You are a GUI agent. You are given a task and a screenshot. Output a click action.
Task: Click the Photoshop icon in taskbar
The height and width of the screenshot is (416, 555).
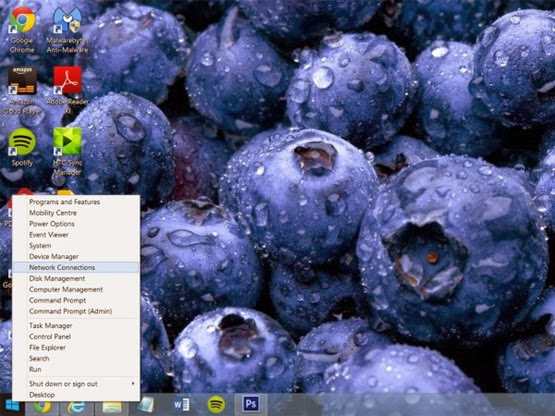pyautogui.click(x=251, y=404)
